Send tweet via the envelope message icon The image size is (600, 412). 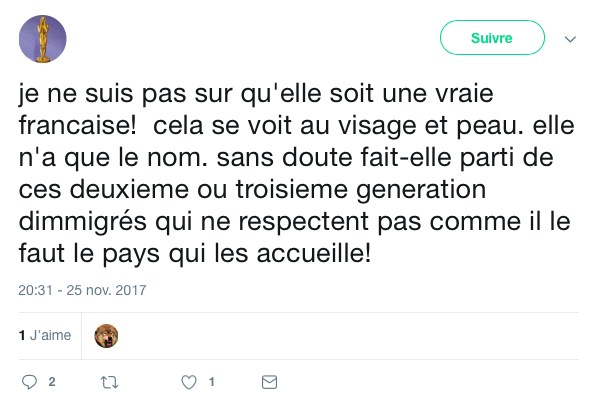[x=268, y=382]
